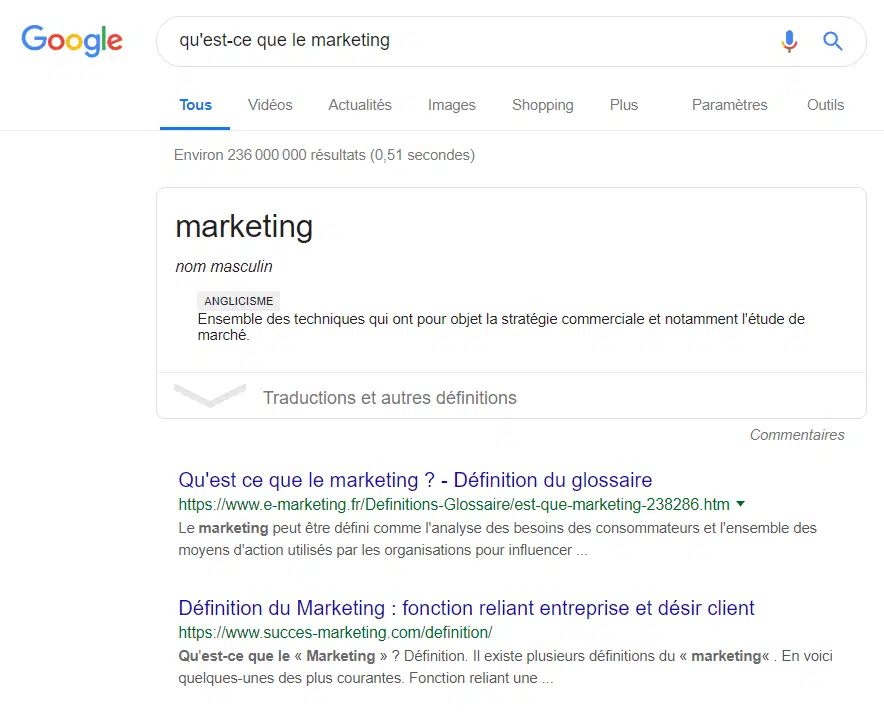Click the e-marketing.fr green URL

tap(454, 504)
